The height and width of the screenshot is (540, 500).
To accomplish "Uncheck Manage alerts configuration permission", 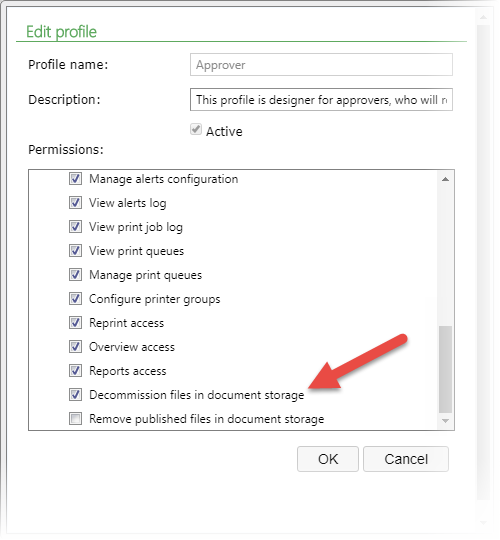I will click(x=75, y=179).
